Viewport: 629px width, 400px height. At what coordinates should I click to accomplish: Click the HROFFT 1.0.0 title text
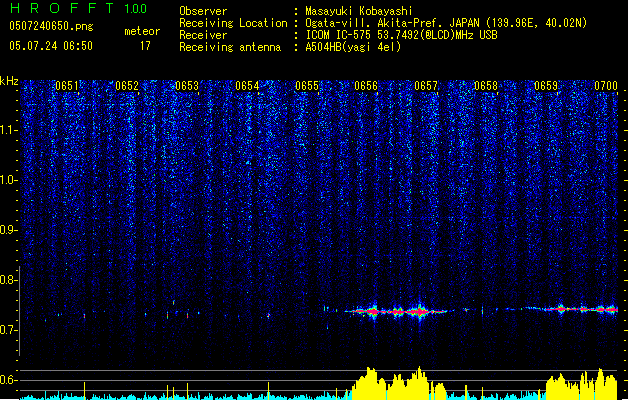point(79,8)
